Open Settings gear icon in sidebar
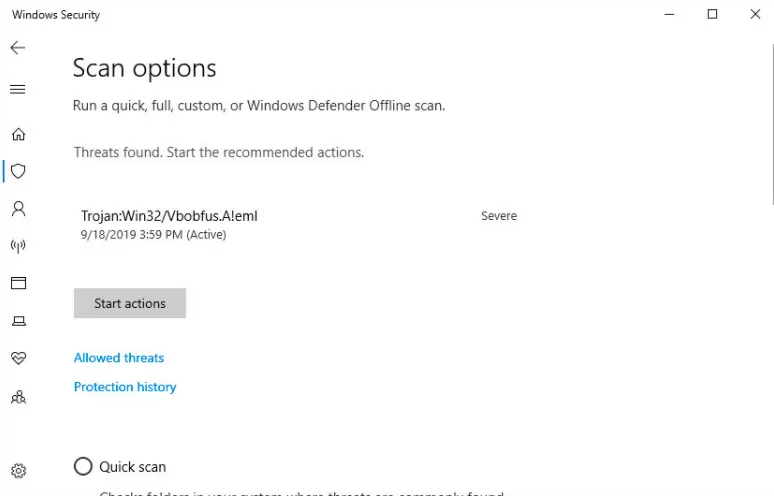 [18, 471]
